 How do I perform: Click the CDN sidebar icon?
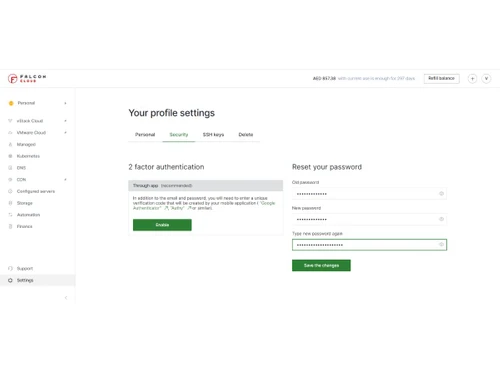click(x=10, y=179)
